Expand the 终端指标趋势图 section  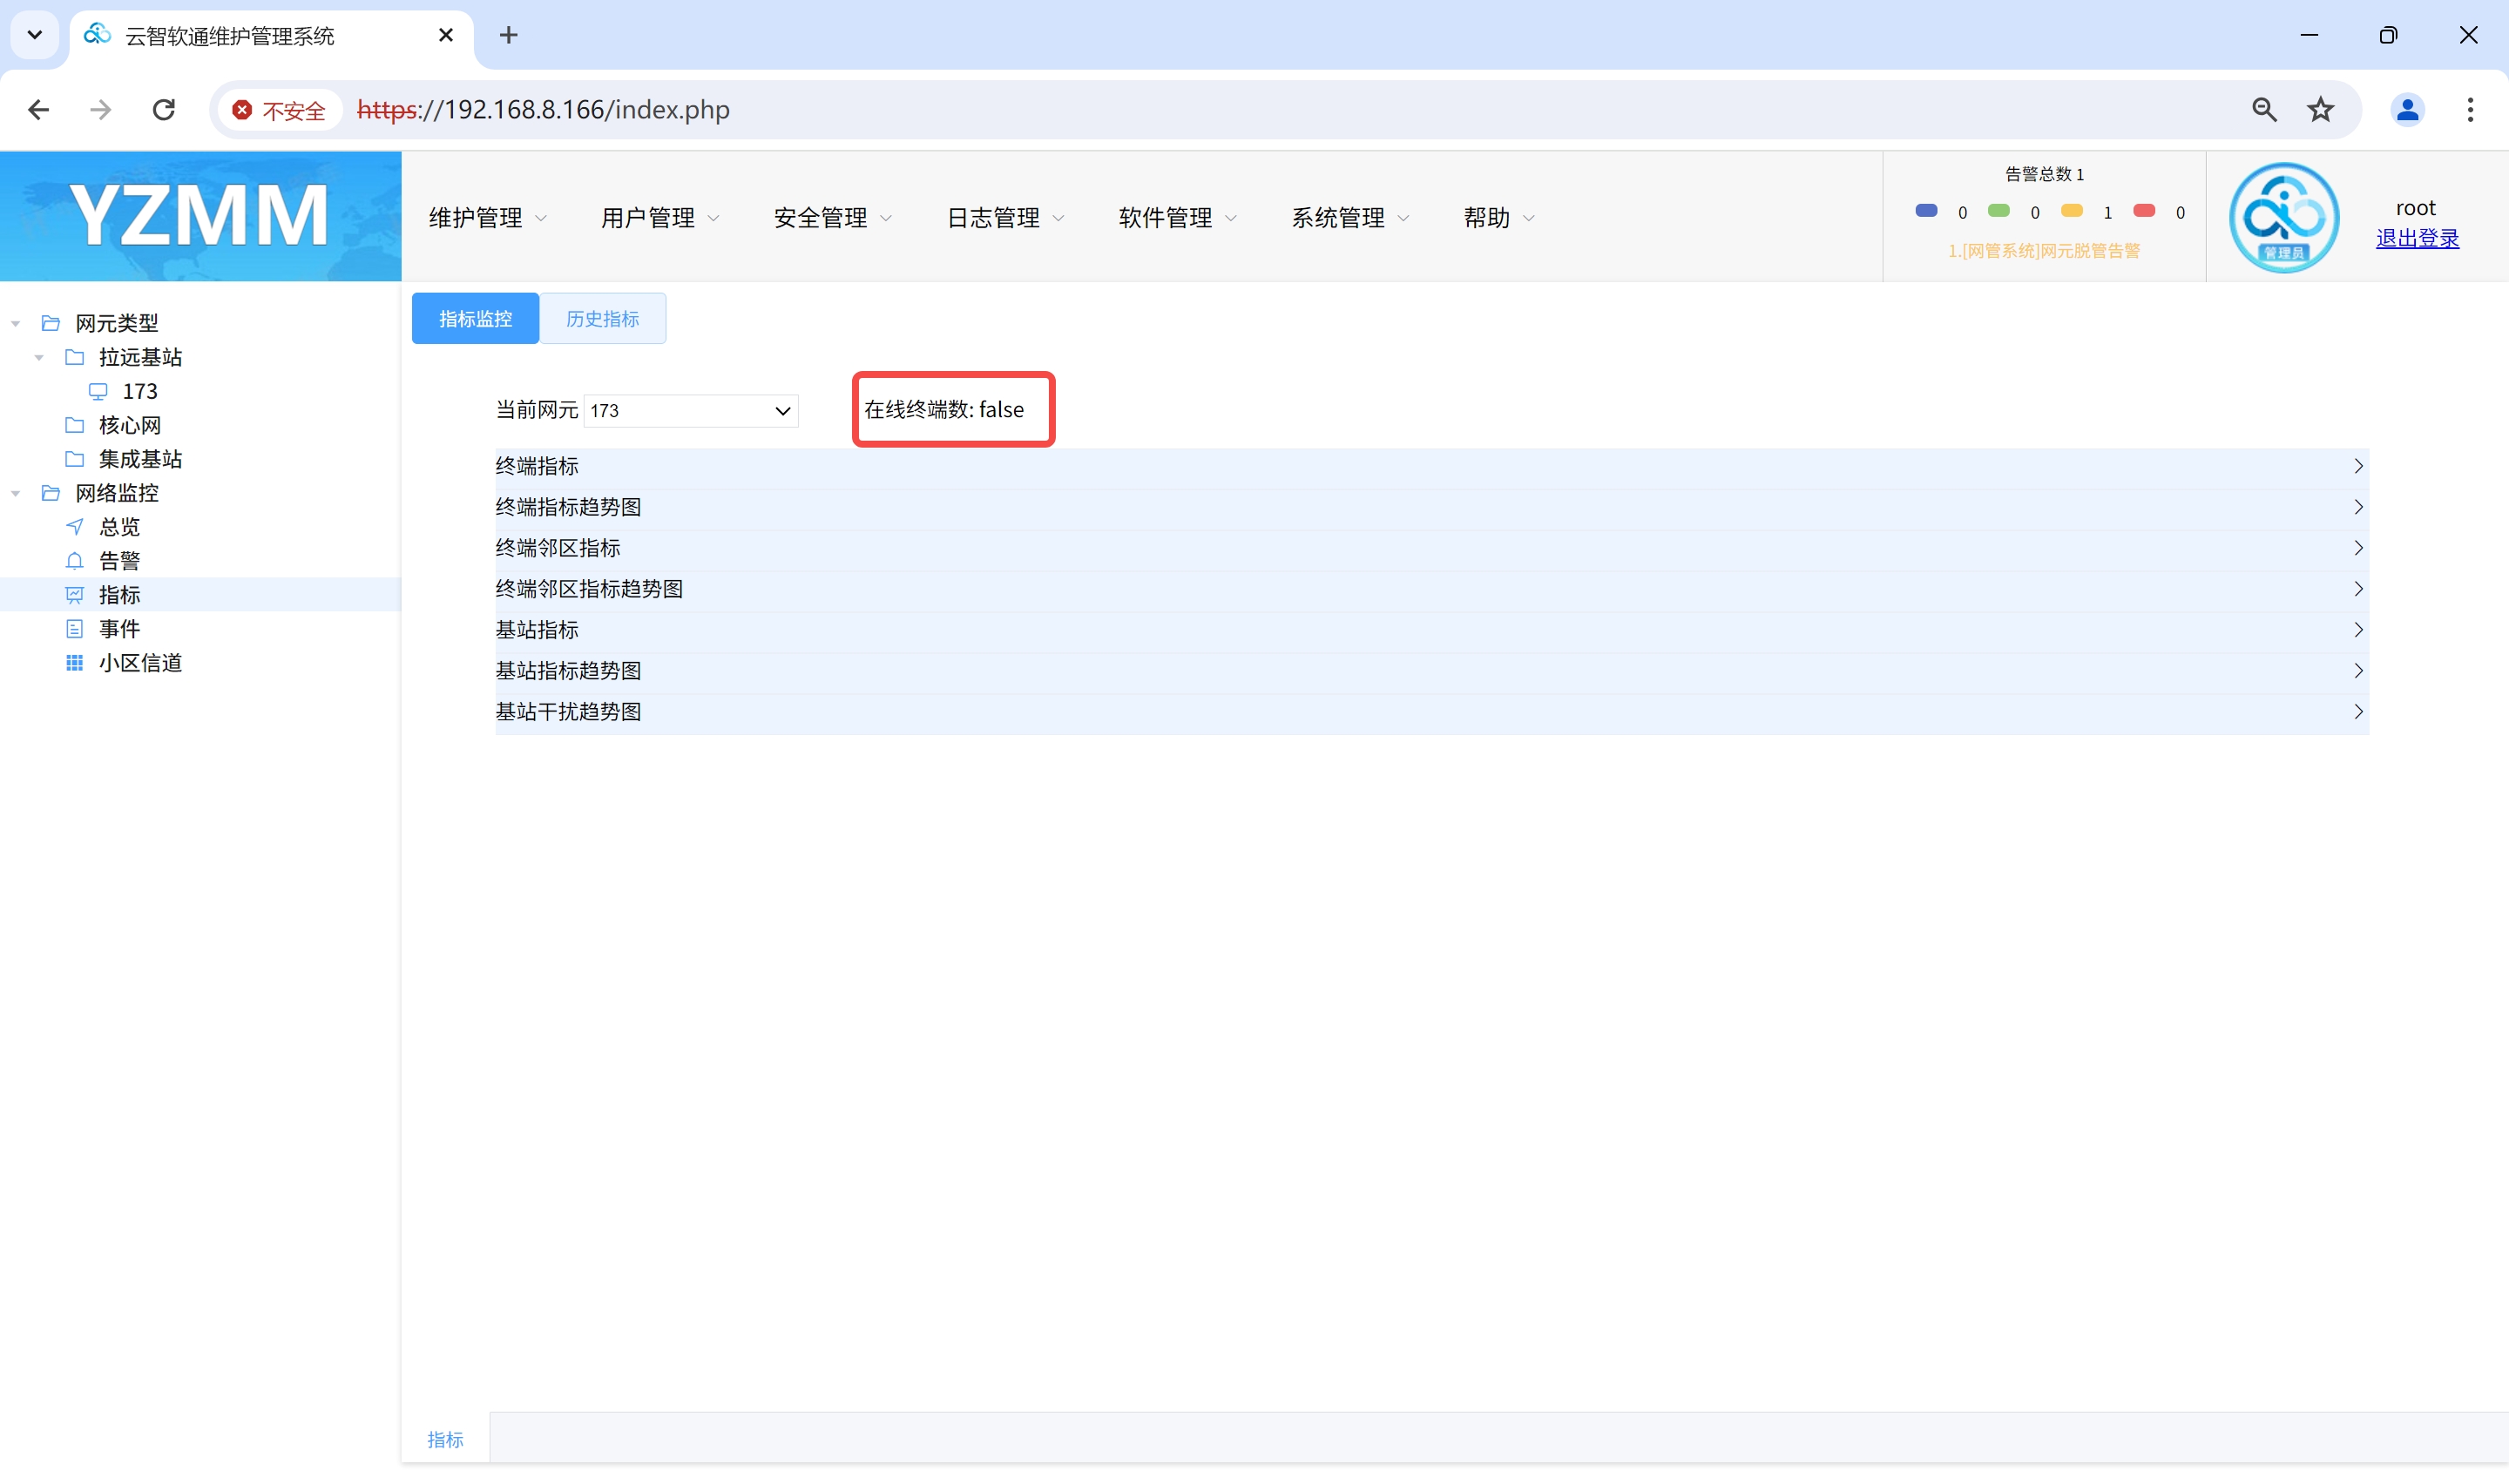pyautogui.click(x=1432, y=507)
